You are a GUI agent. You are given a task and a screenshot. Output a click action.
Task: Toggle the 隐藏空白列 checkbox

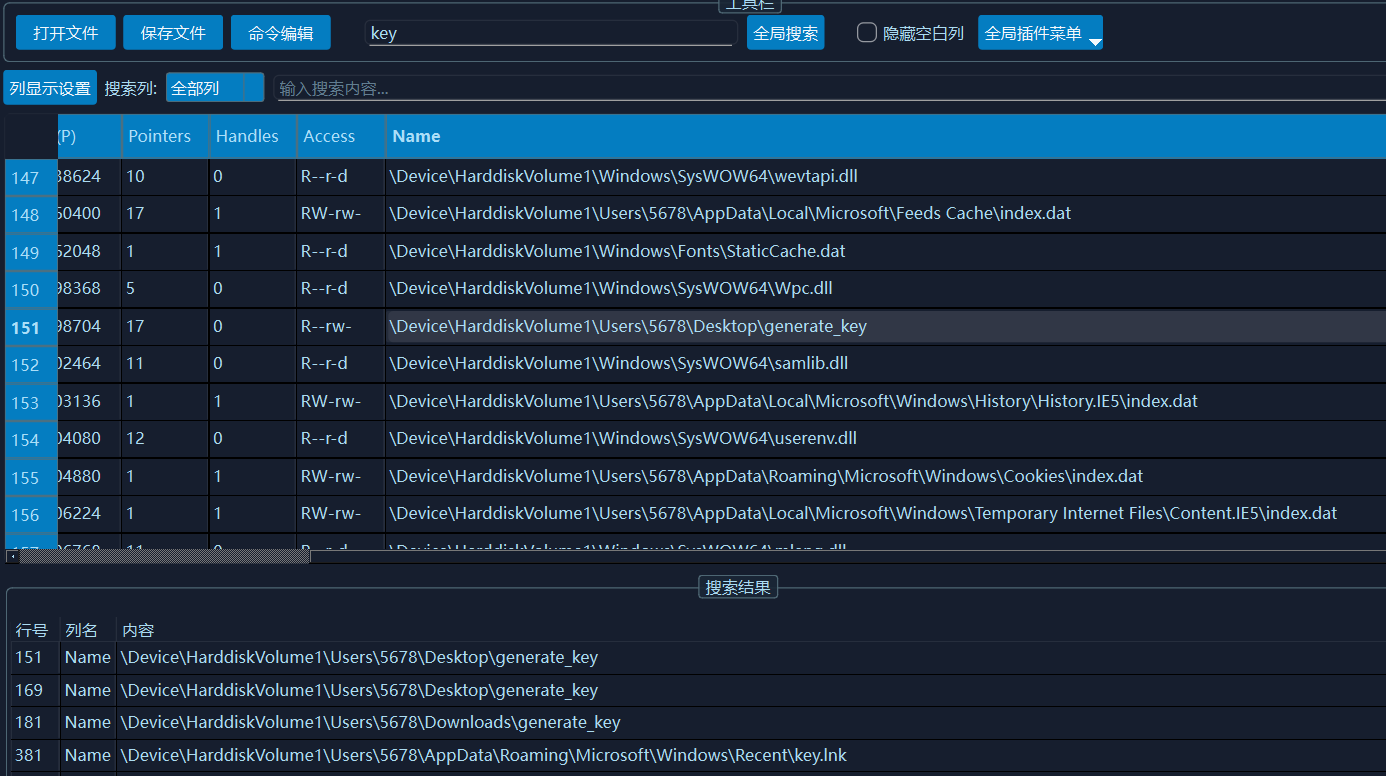pyautogui.click(x=867, y=33)
